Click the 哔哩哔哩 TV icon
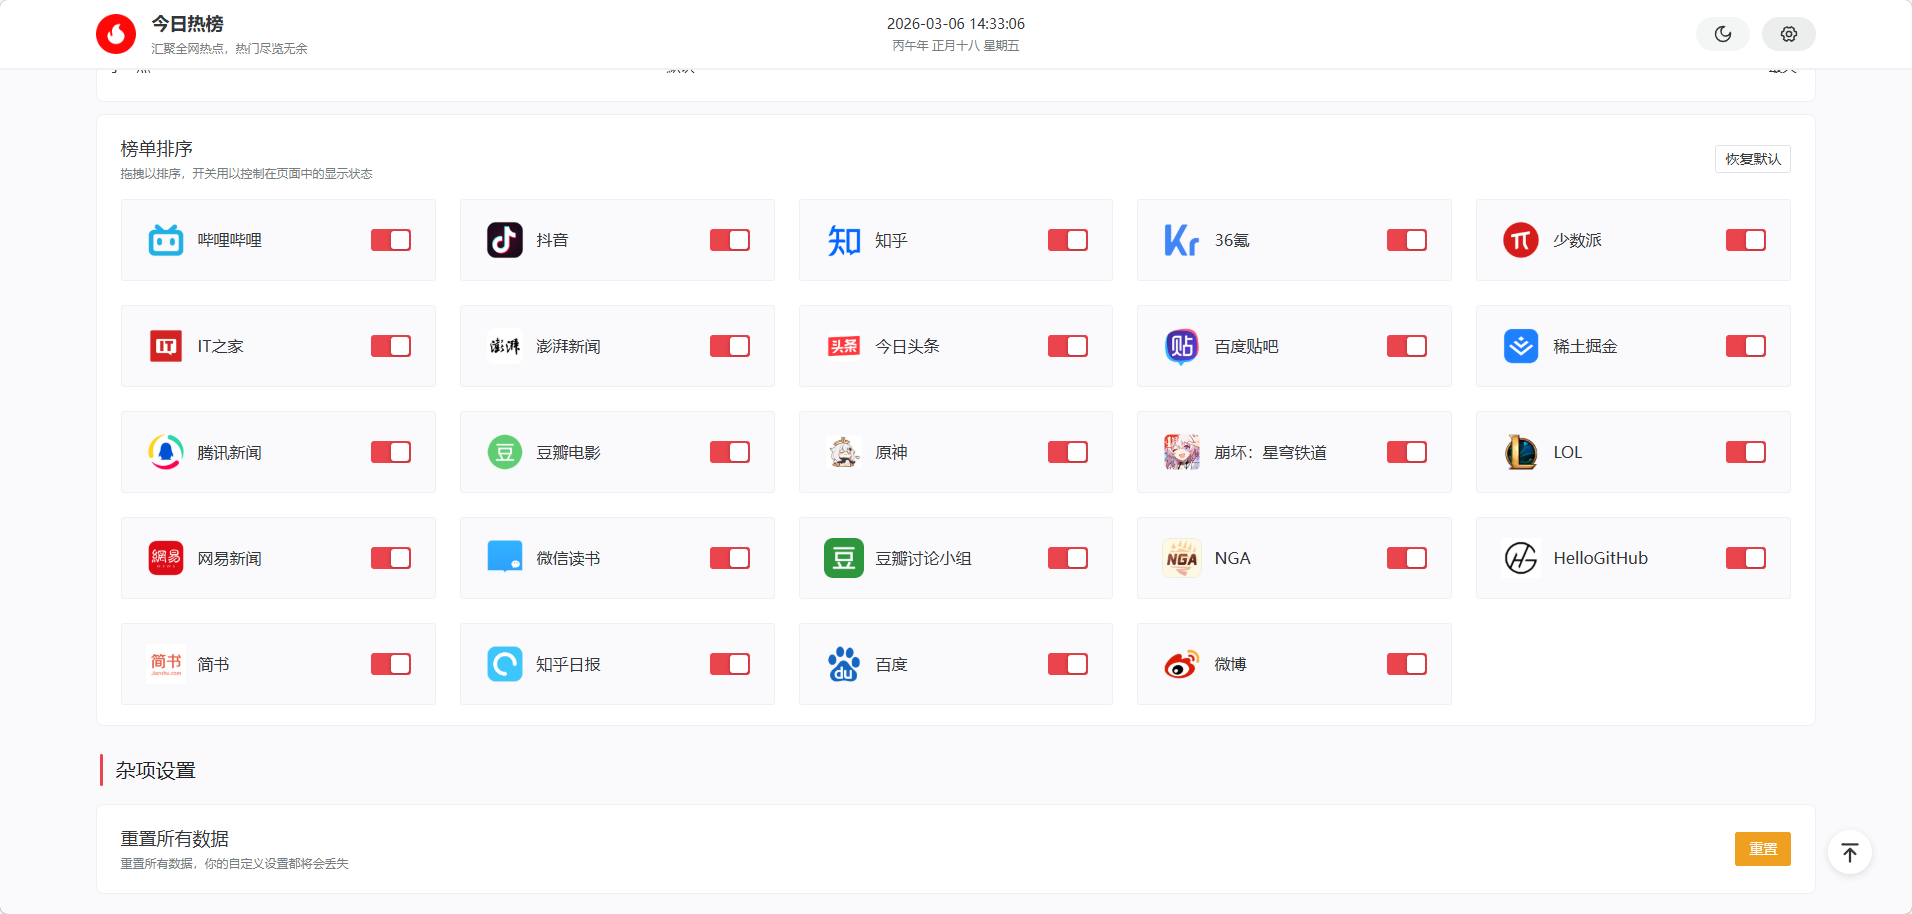The height and width of the screenshot is (914, 1912). (166, 240)
